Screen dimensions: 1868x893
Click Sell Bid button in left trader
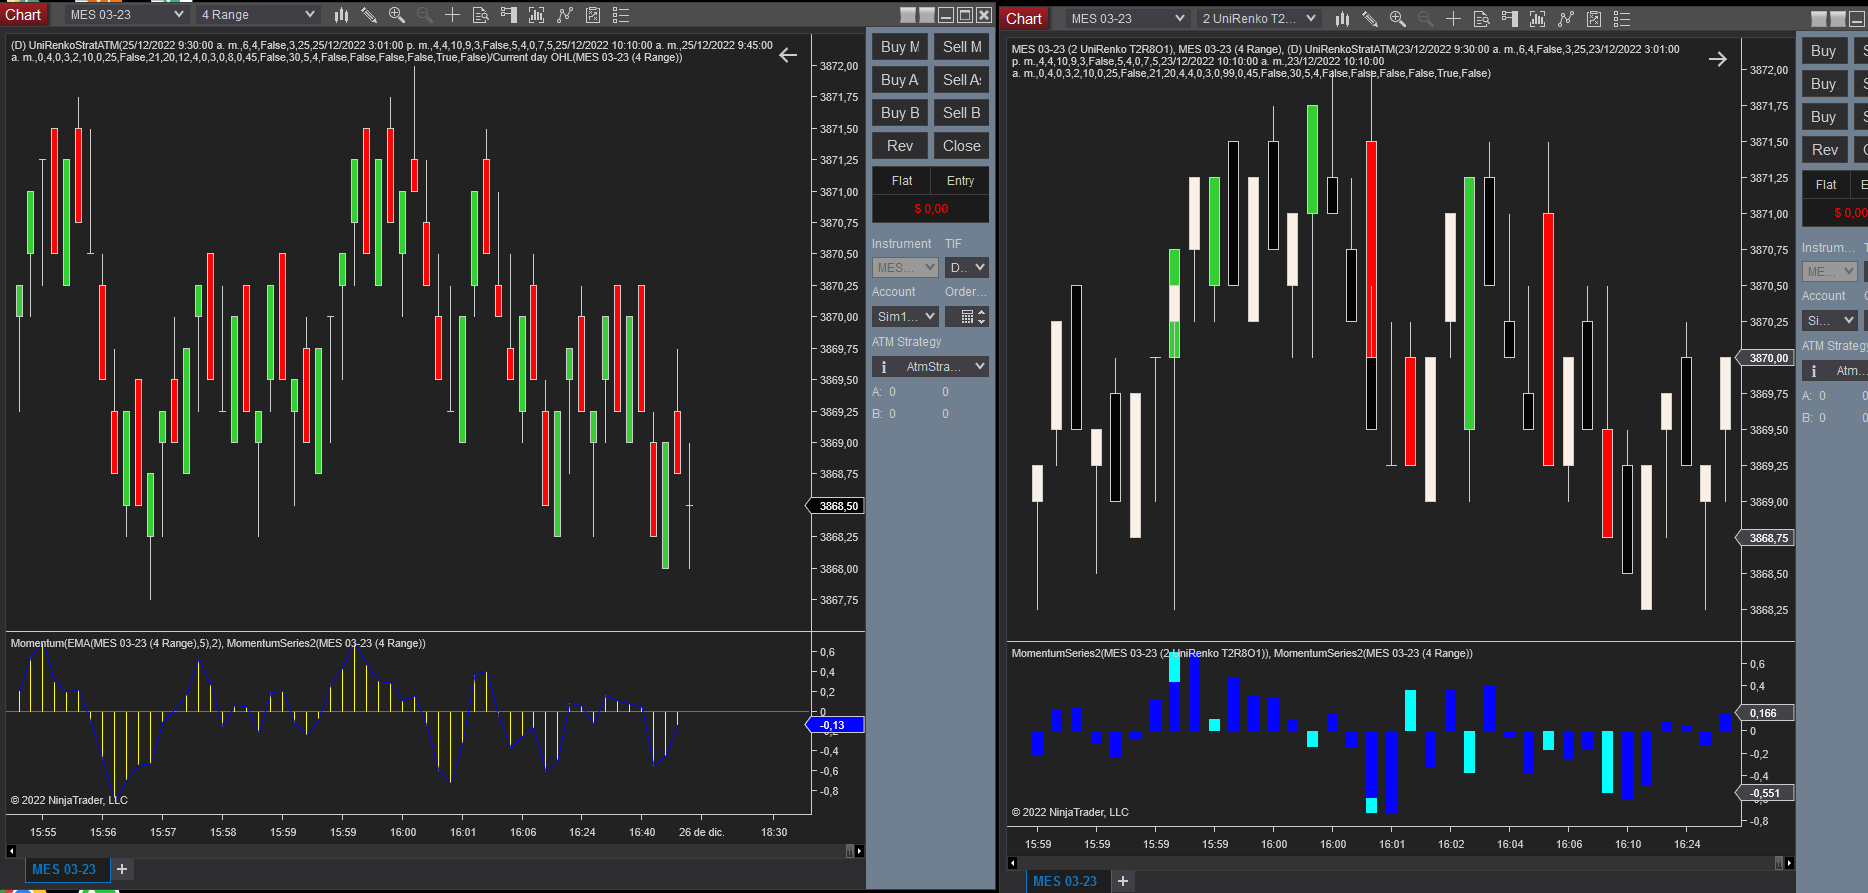coord(962,113)
